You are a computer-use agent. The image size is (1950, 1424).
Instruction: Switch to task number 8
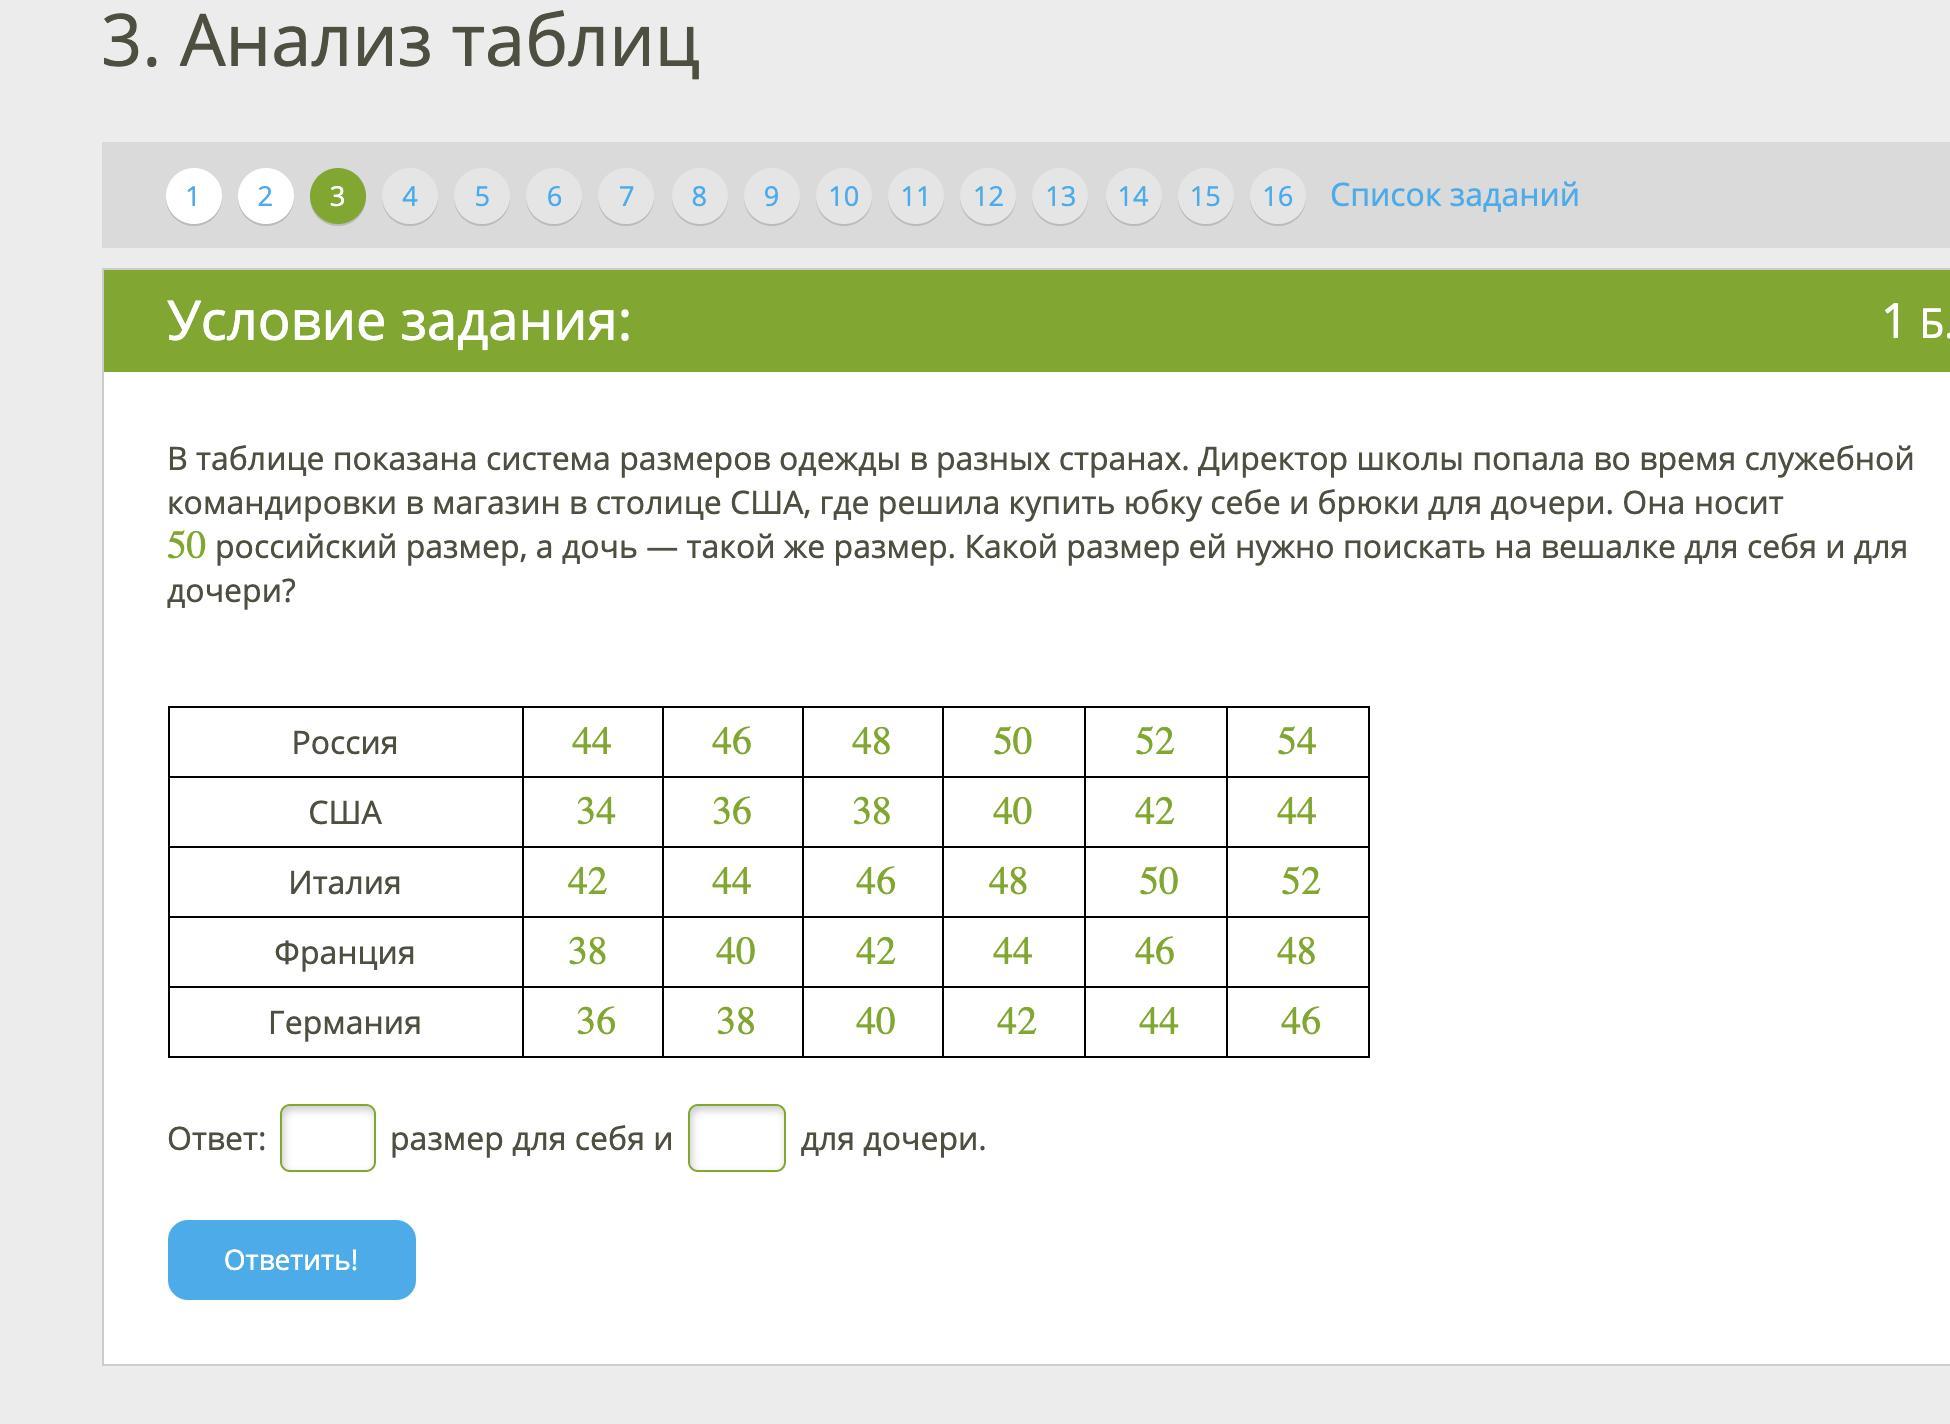[x=699, y=196]
